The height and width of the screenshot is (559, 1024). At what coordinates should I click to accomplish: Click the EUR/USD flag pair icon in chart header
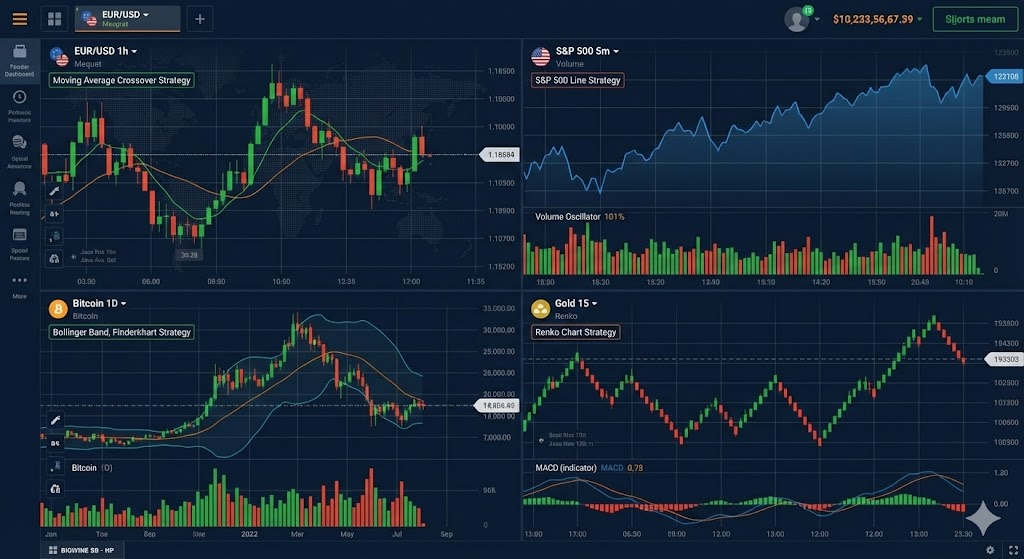pyautogui.click(x=59, y=57)
